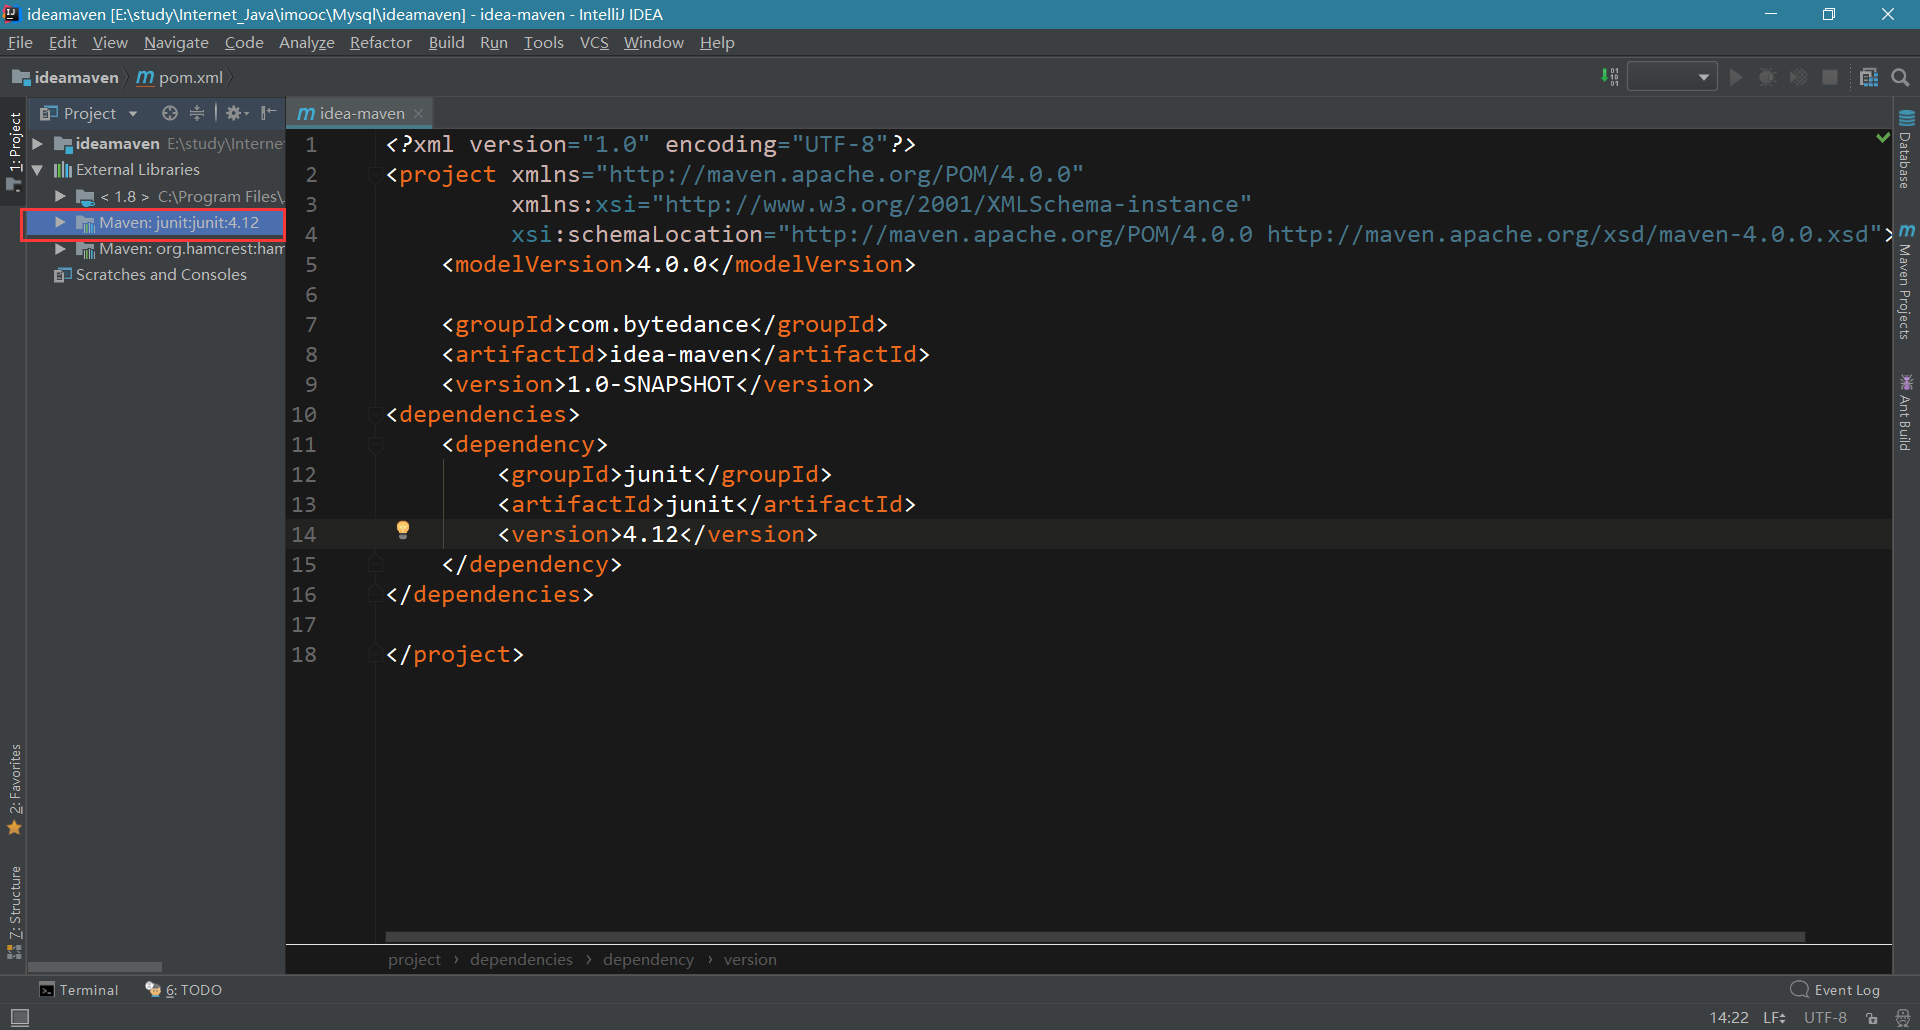Click the editor horizontal scrollbar
Screen dimensions: 1920x1030
(1095, 937)
